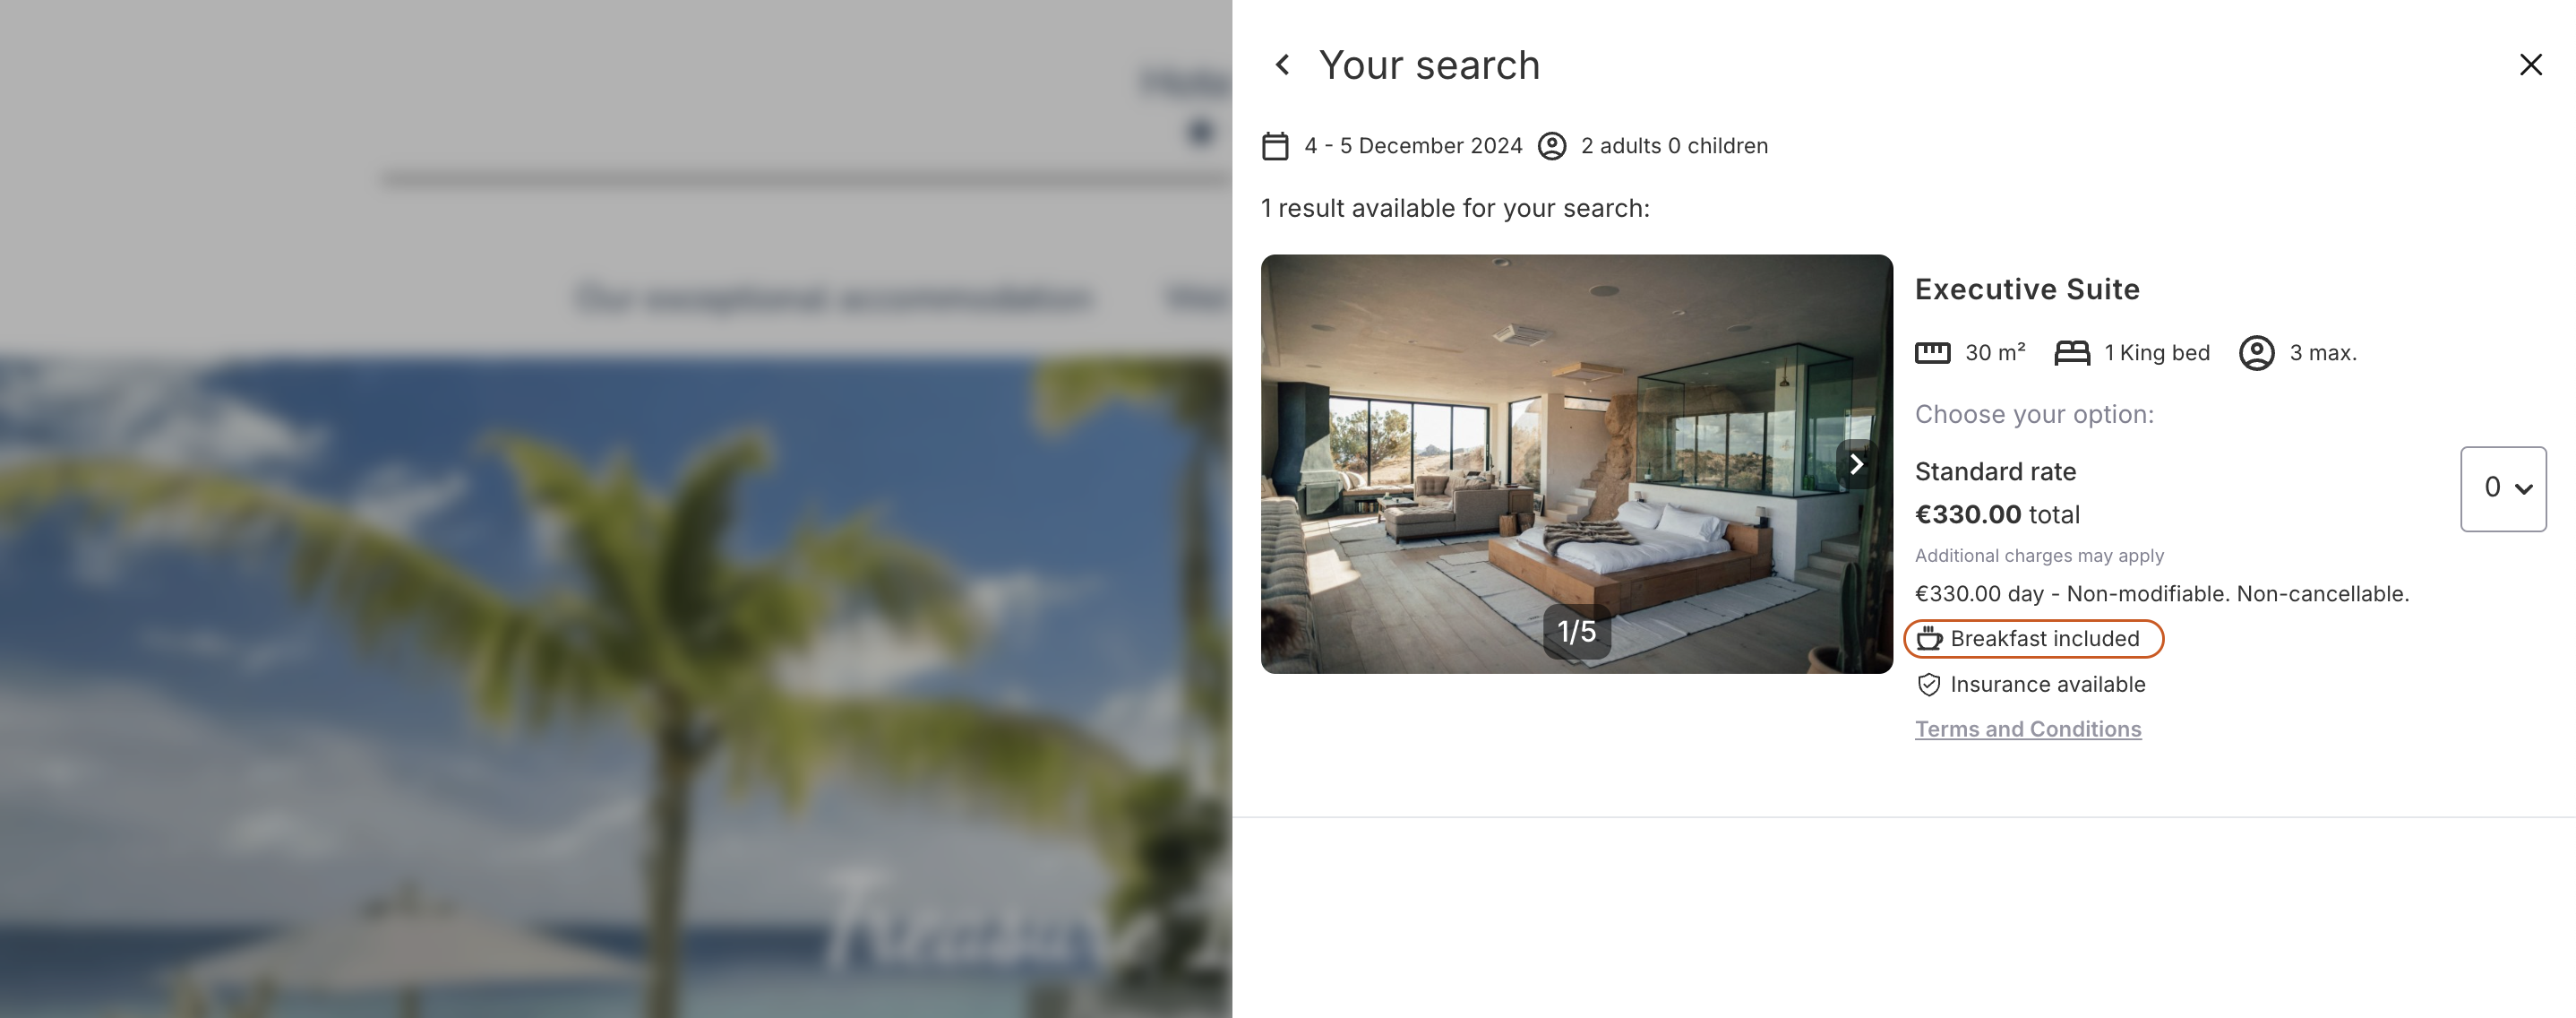Screen dimensions: 2576x1018
Task: Go back using the left chevron arrow
Action: [x=1282, y=65]
